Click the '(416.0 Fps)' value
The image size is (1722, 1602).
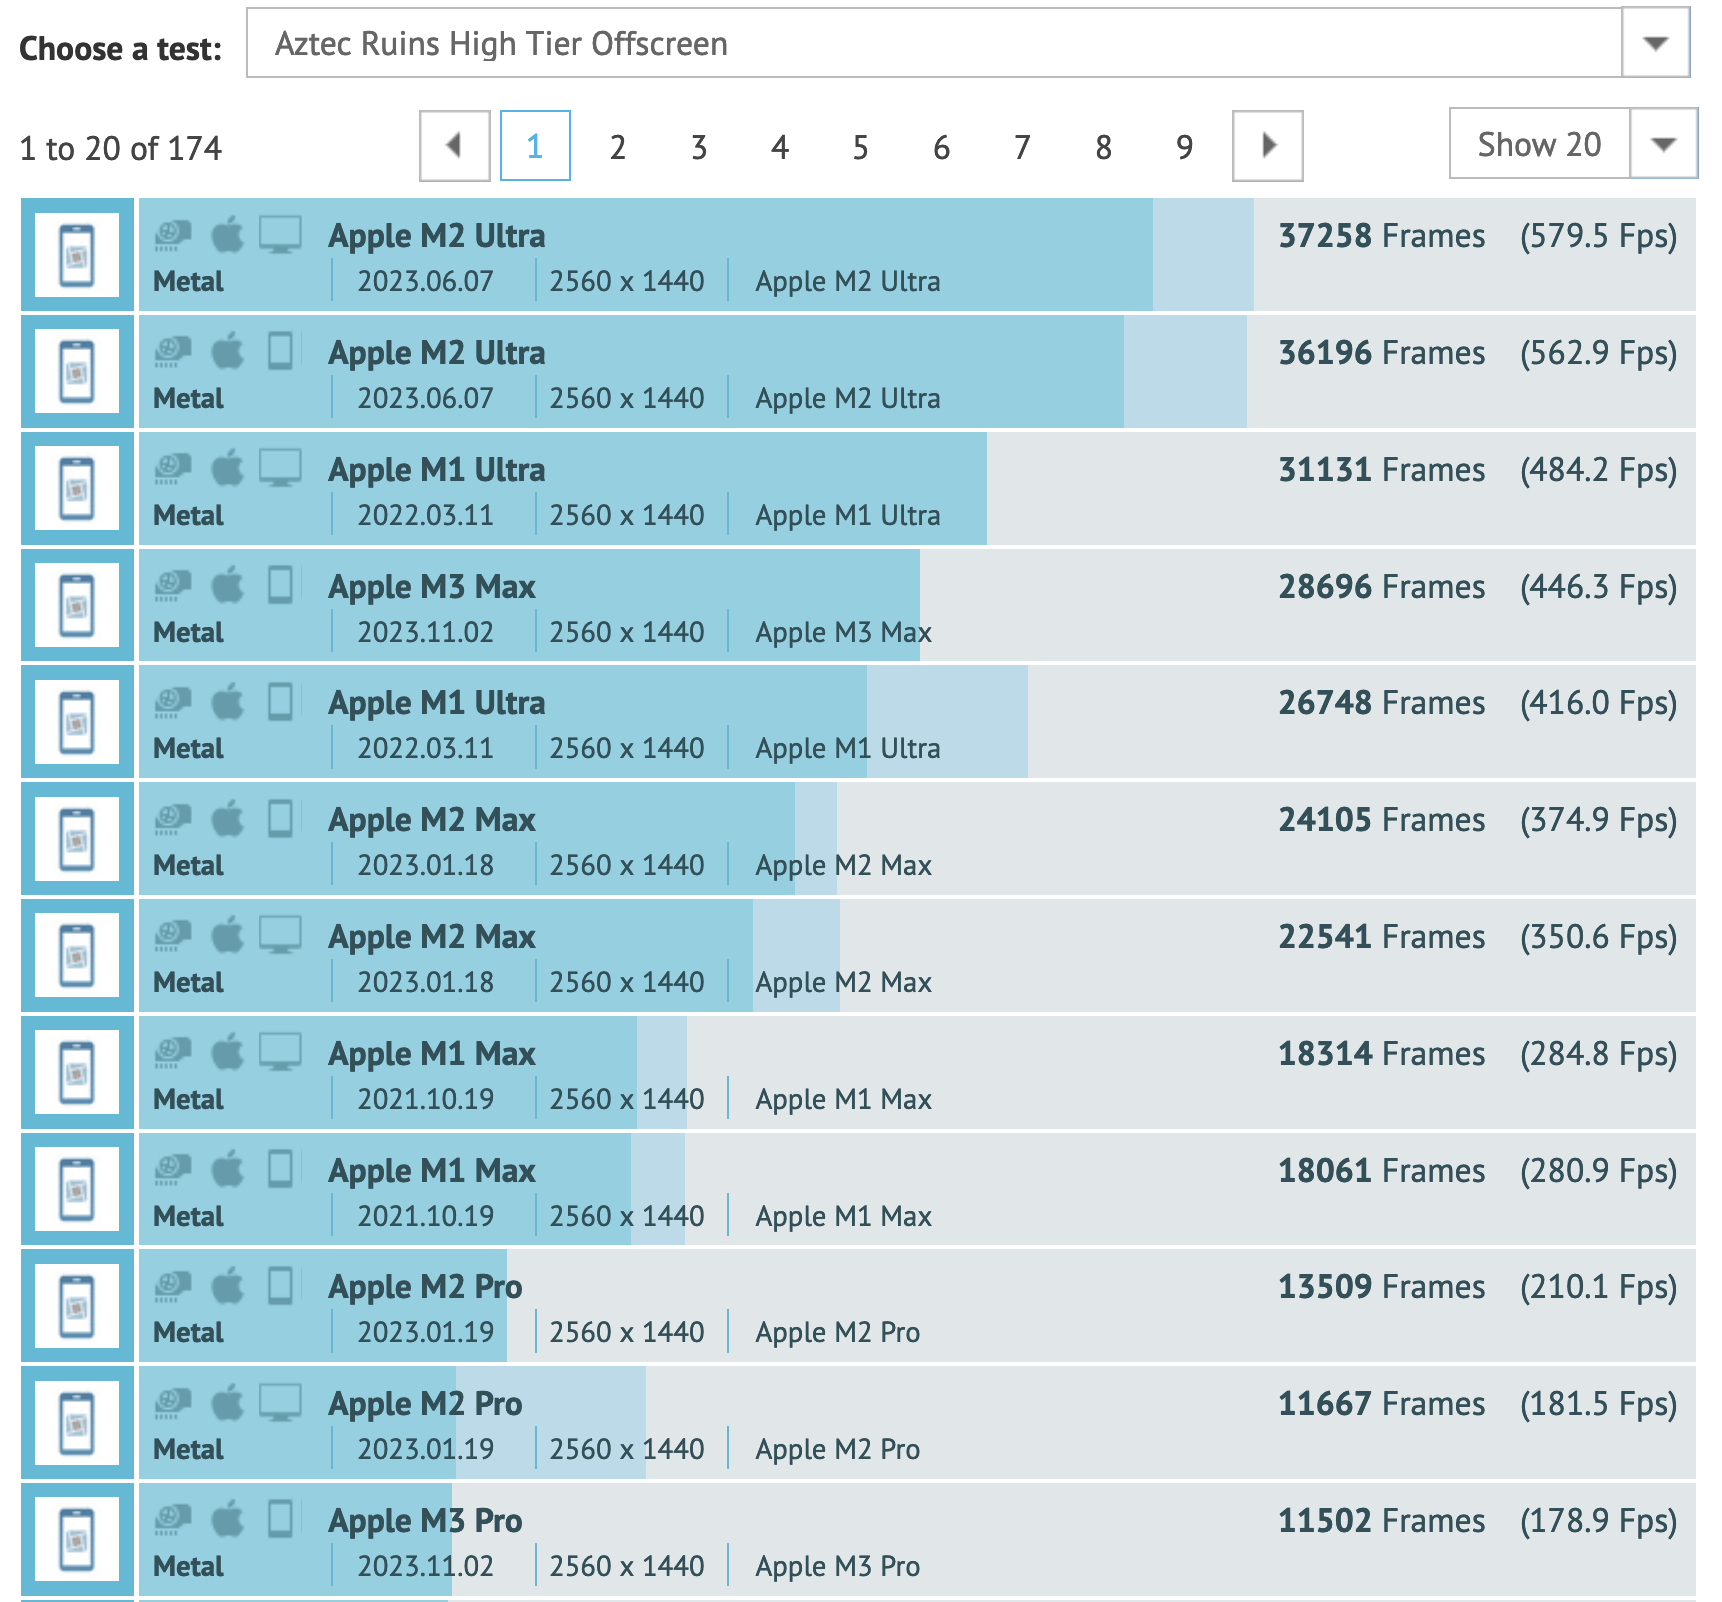[x=1598, y=704]
